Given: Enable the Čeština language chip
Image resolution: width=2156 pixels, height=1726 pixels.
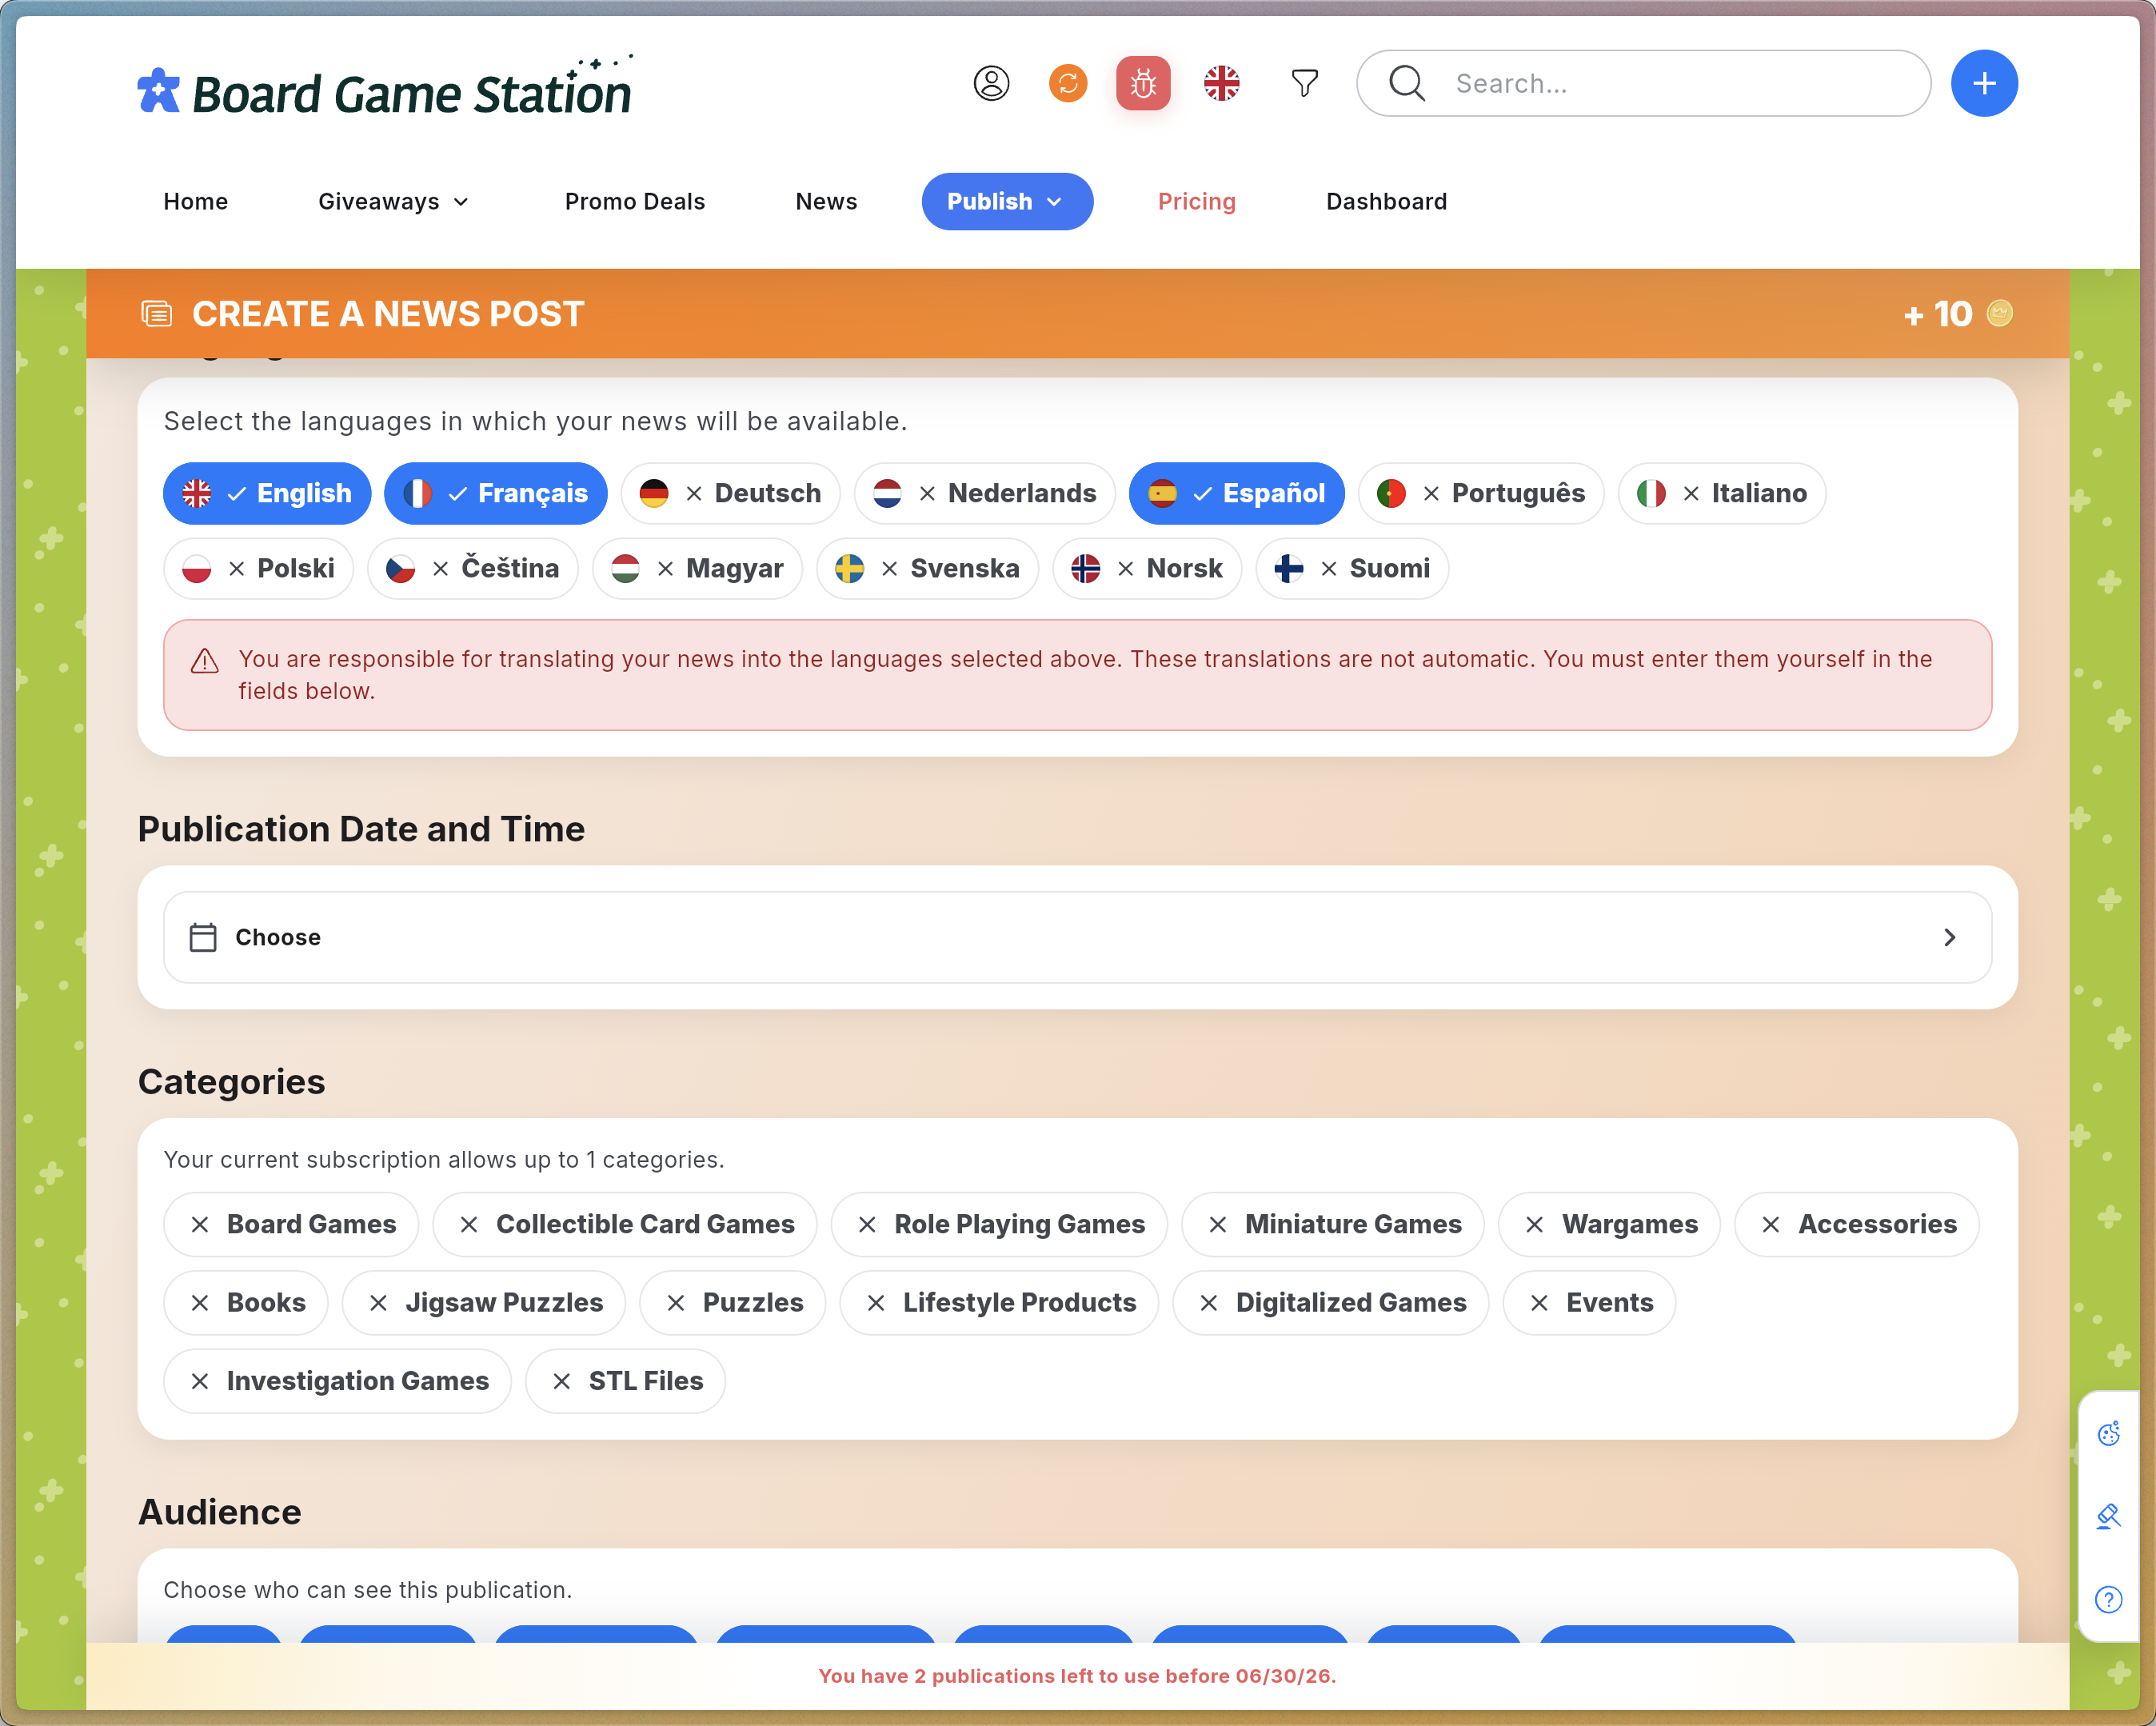Looking at the screenshot, I should 473,568.
